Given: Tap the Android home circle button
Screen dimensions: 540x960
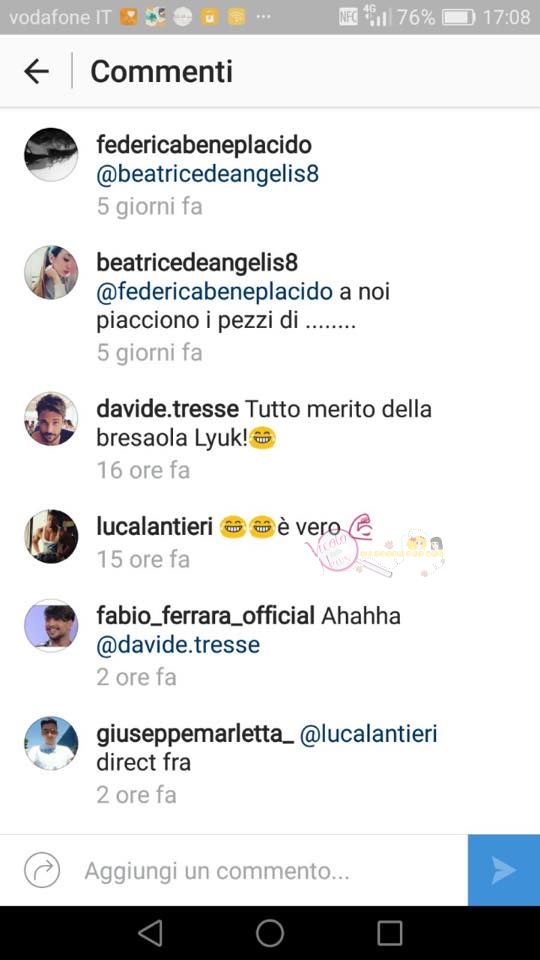Looking at the screenshot, I should click(x=270, y=933).
